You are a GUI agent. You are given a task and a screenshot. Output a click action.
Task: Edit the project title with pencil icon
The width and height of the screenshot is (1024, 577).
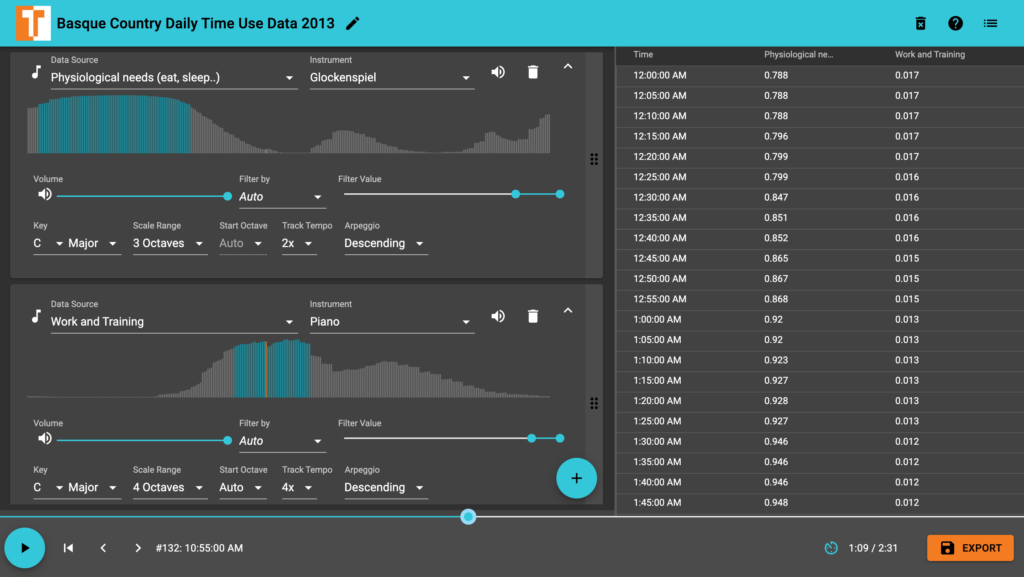(353, 23)
